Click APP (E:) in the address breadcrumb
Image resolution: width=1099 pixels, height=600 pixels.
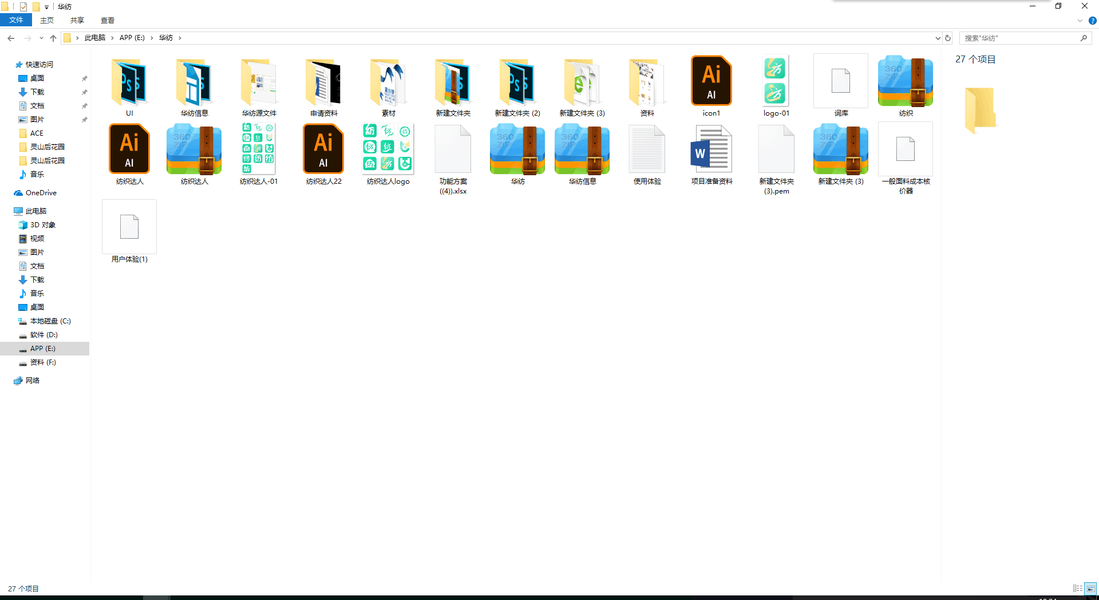tap(132, 38)
